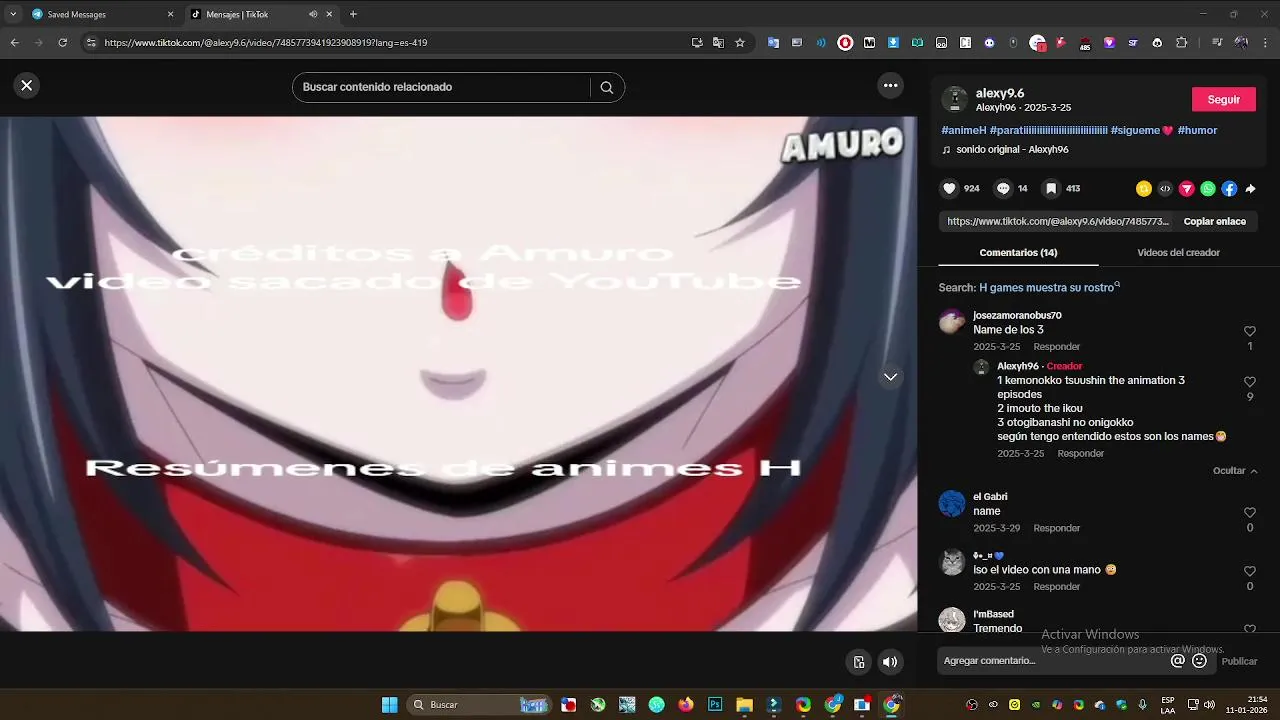1280x720 pixels.
Task: Open File Explorer from taskbar
Action: (x=744, y=705)
